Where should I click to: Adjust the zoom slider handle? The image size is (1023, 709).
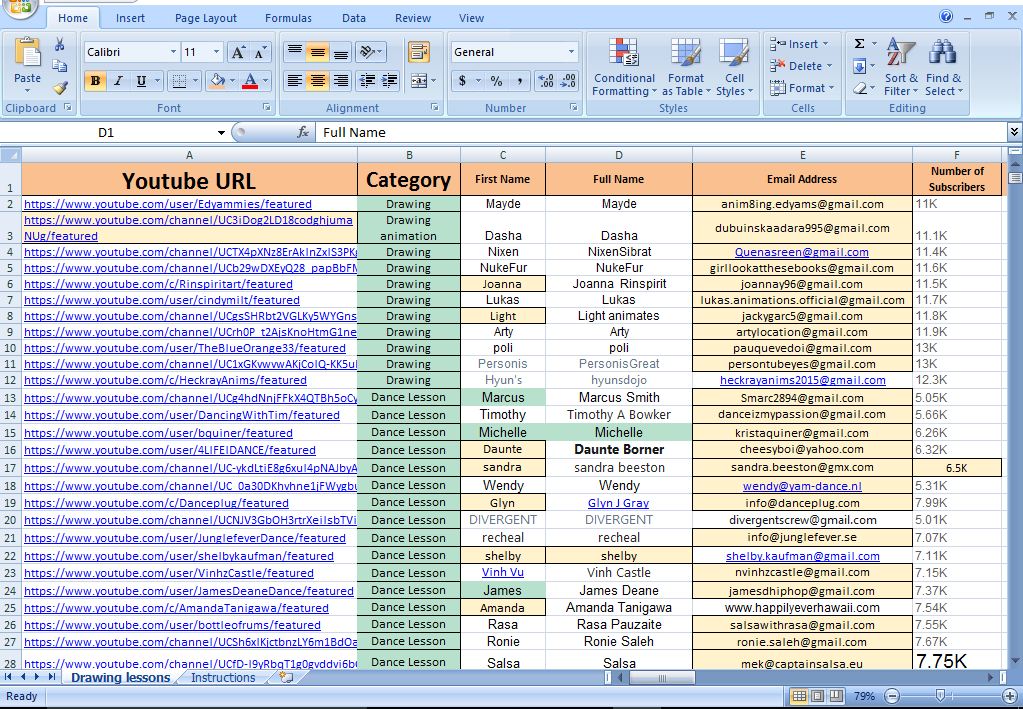(940, 696)
